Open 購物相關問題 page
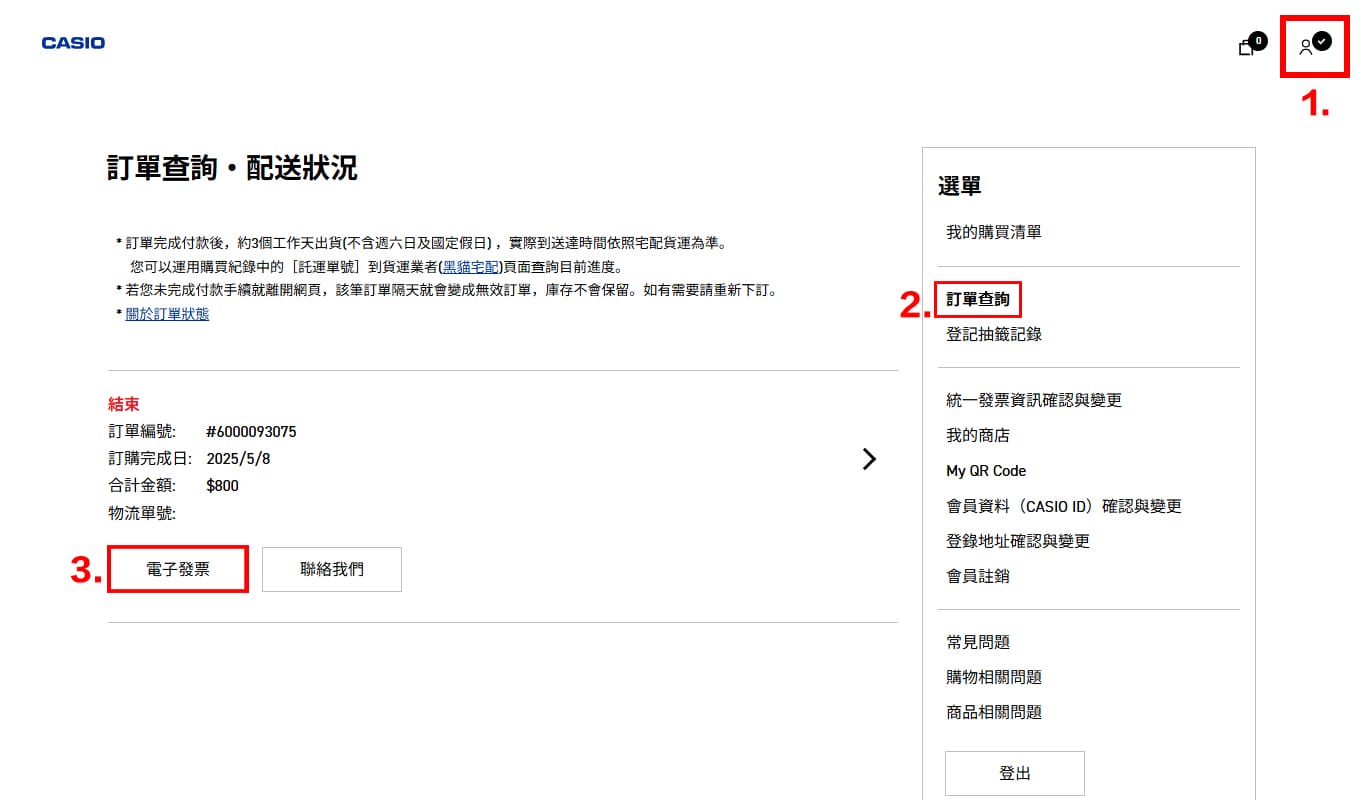 click(993, 677)
